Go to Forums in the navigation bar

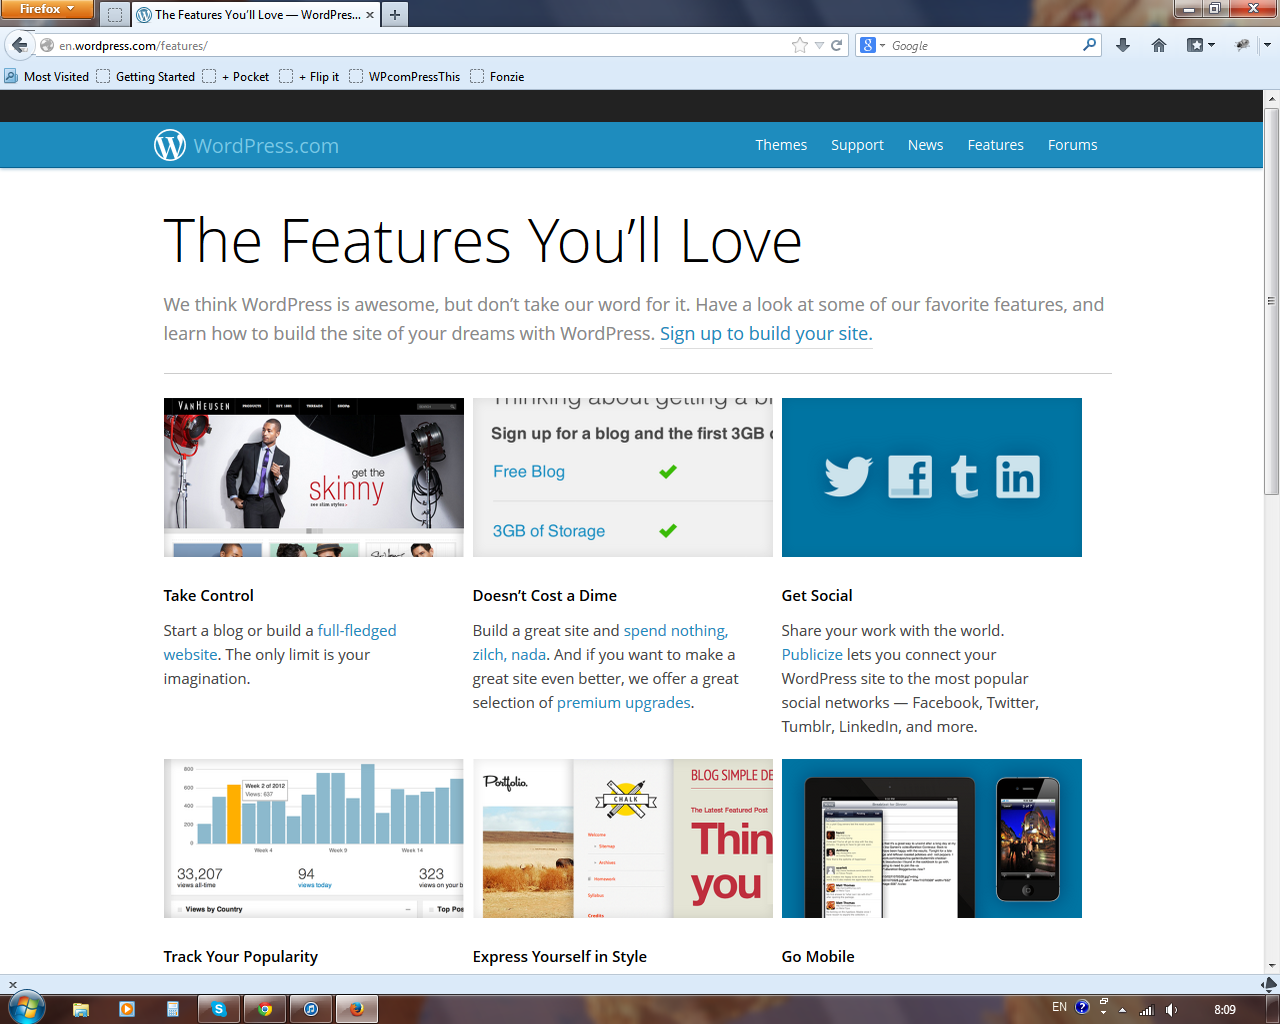point(1072,145)
